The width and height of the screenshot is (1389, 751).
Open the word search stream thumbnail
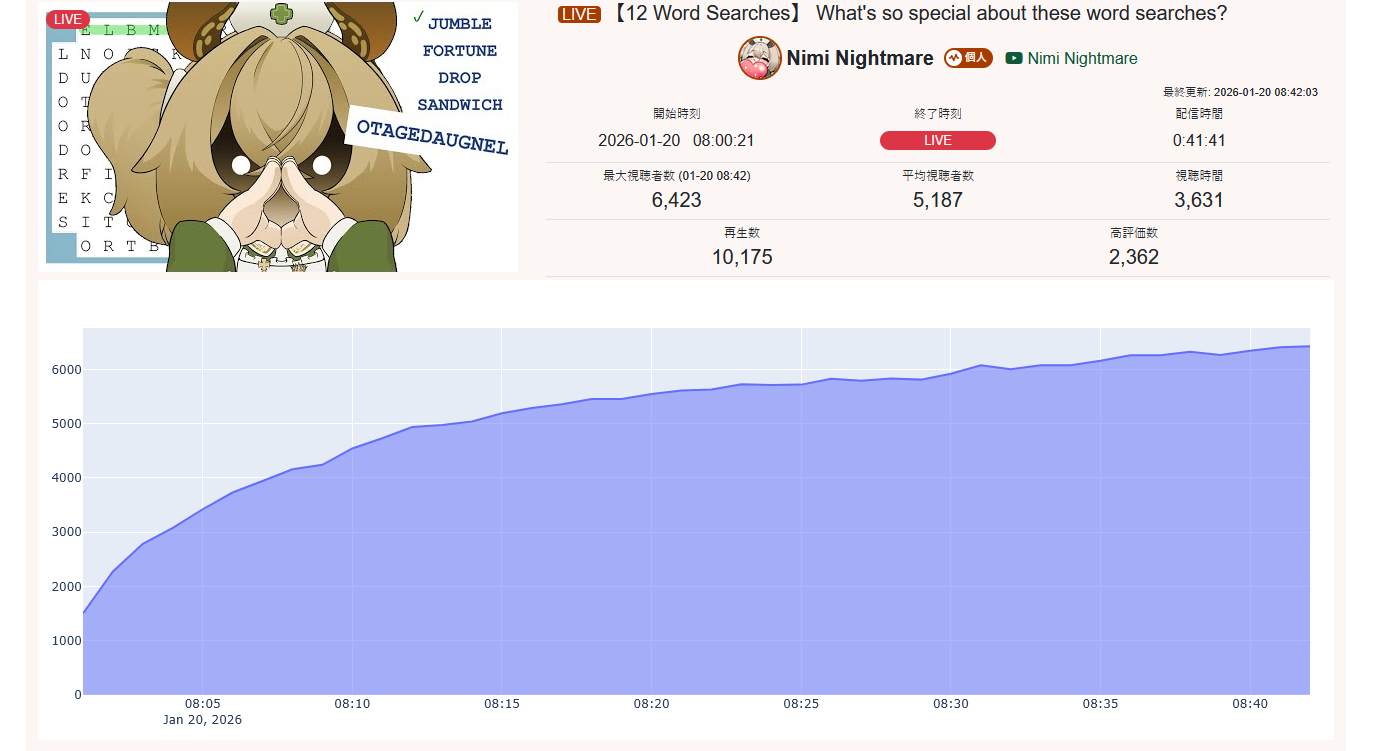[x=278, y=137]
